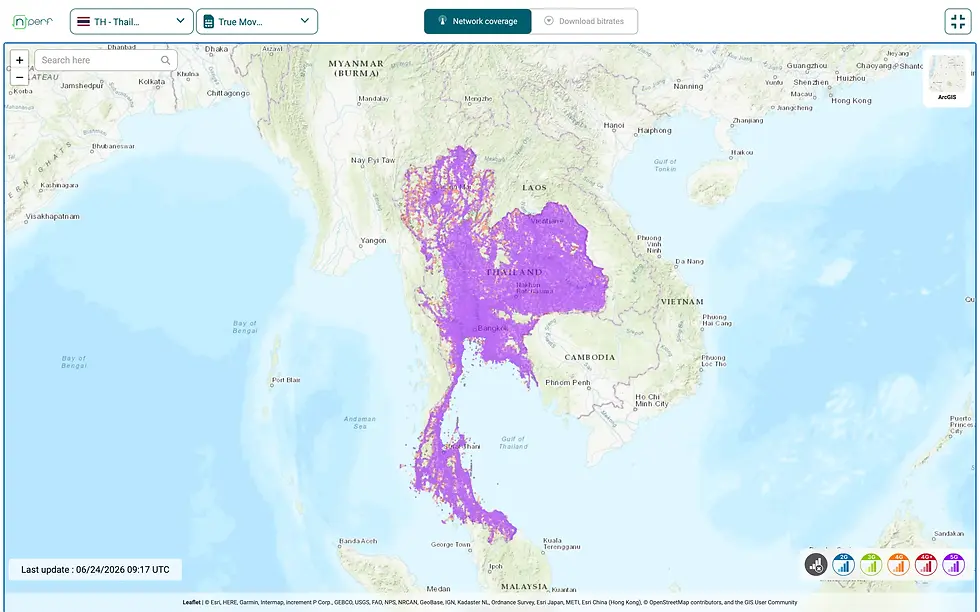Click the Zhanjiang city label
This screenshot has width=980, height=612.
(x=748, y=121)
